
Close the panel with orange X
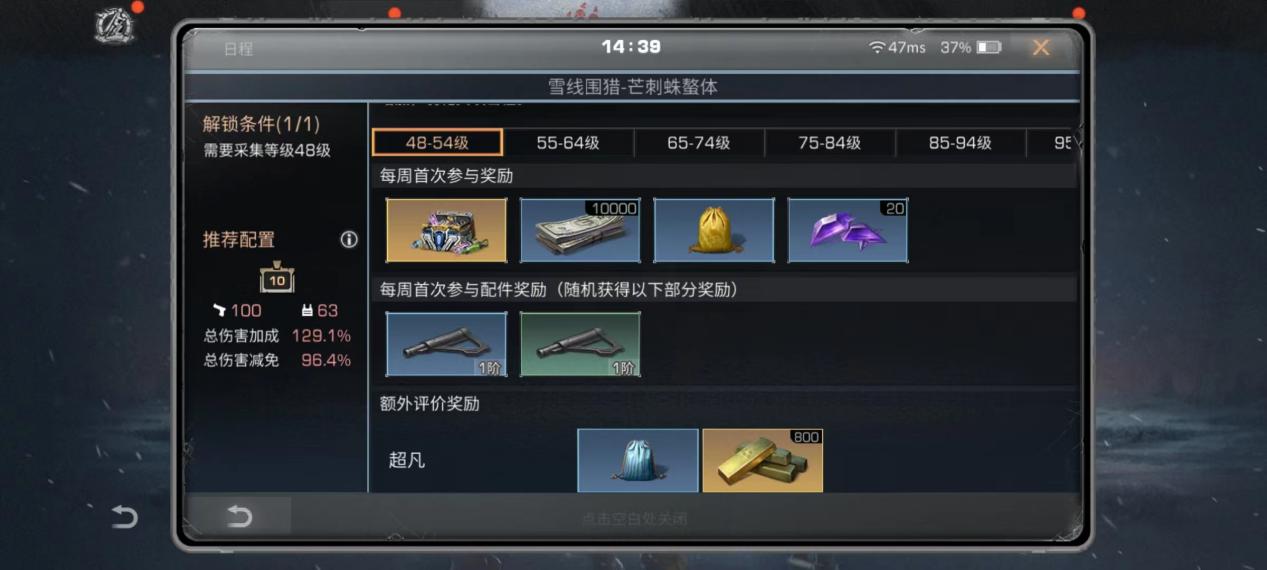coord(1041,47)
